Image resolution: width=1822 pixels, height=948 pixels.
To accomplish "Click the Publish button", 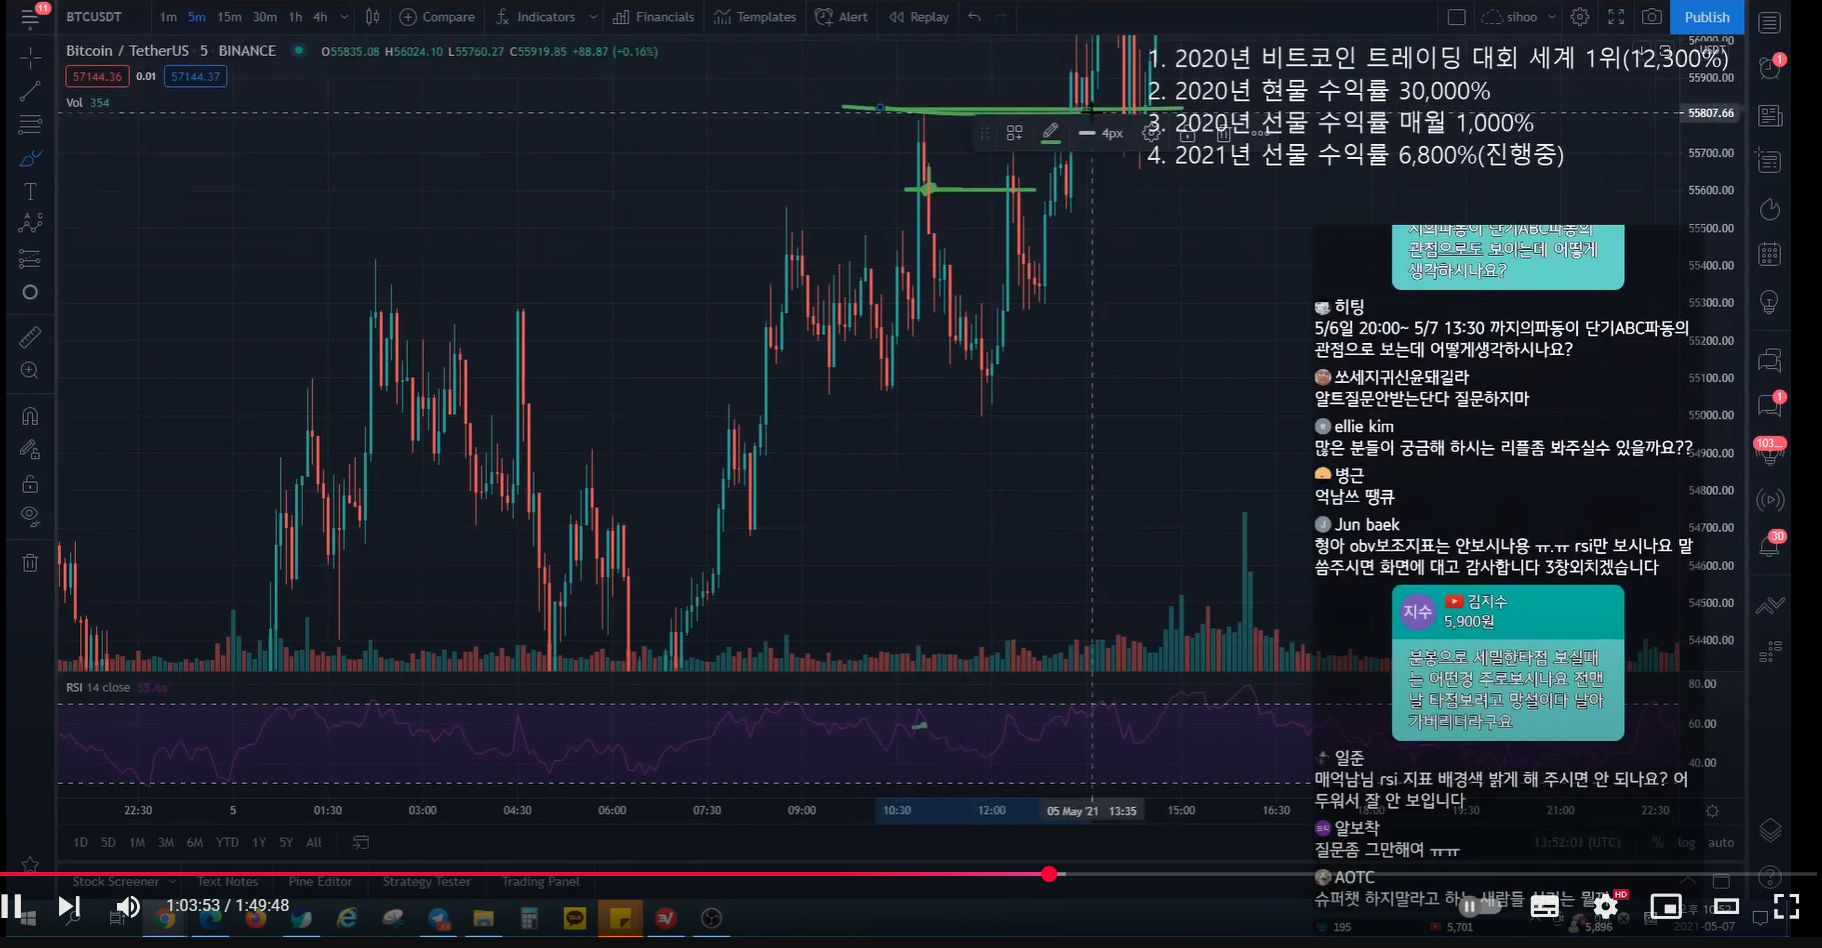I will pyautogui.click(x=1707, y=17).
